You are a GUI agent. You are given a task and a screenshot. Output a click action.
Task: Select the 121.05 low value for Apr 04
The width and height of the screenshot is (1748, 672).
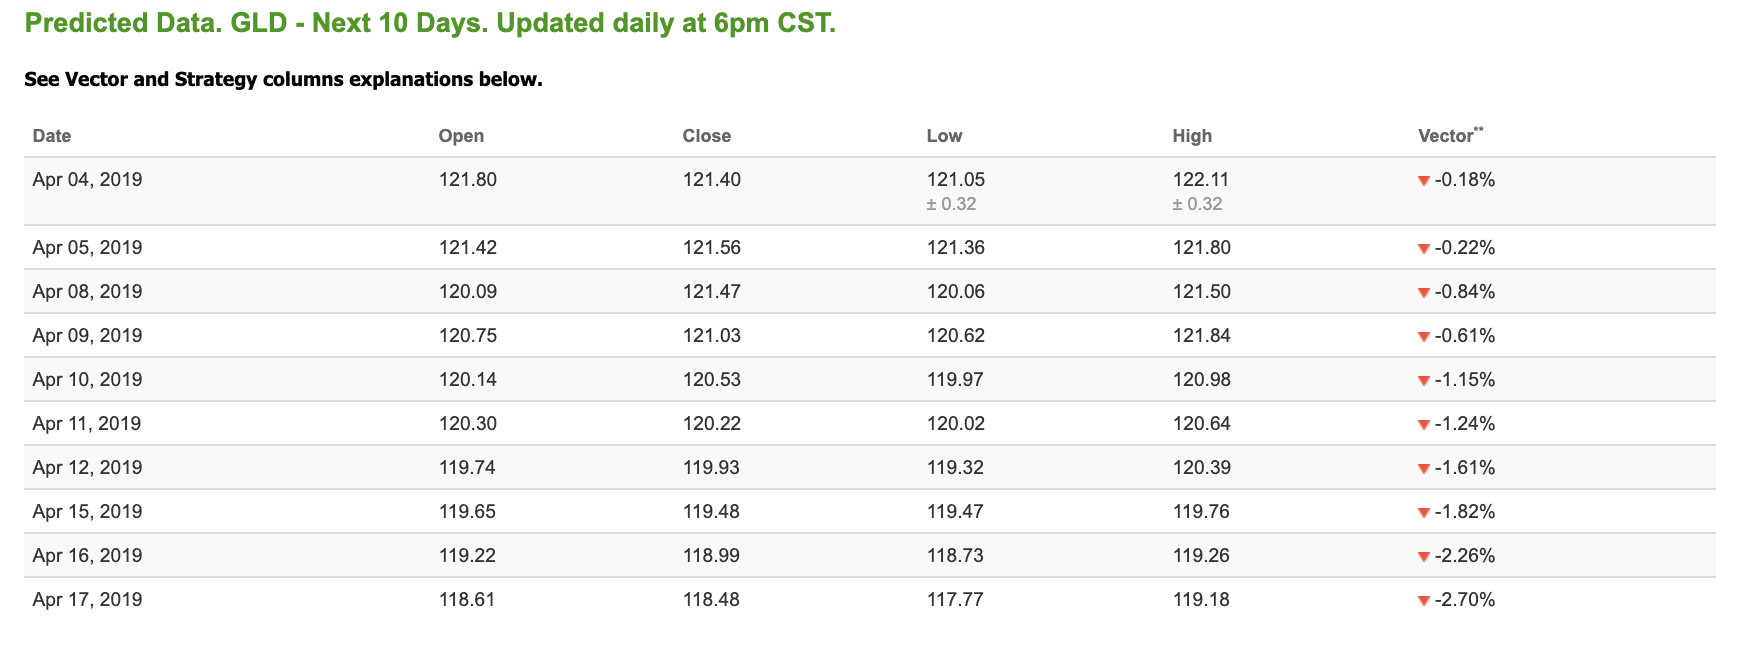tap(956, 180)
